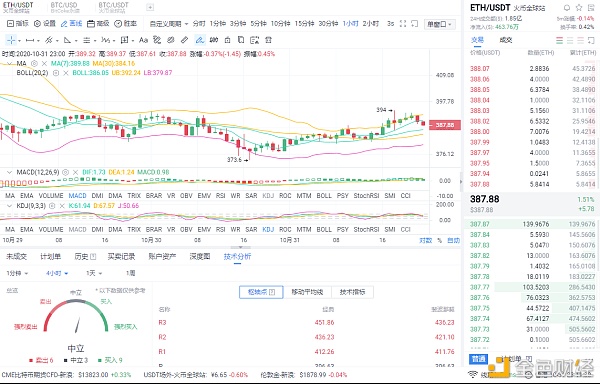The image size is (600, 384).
Task: Remove the BOLL indicator with its X
Action: pos(66,73)
